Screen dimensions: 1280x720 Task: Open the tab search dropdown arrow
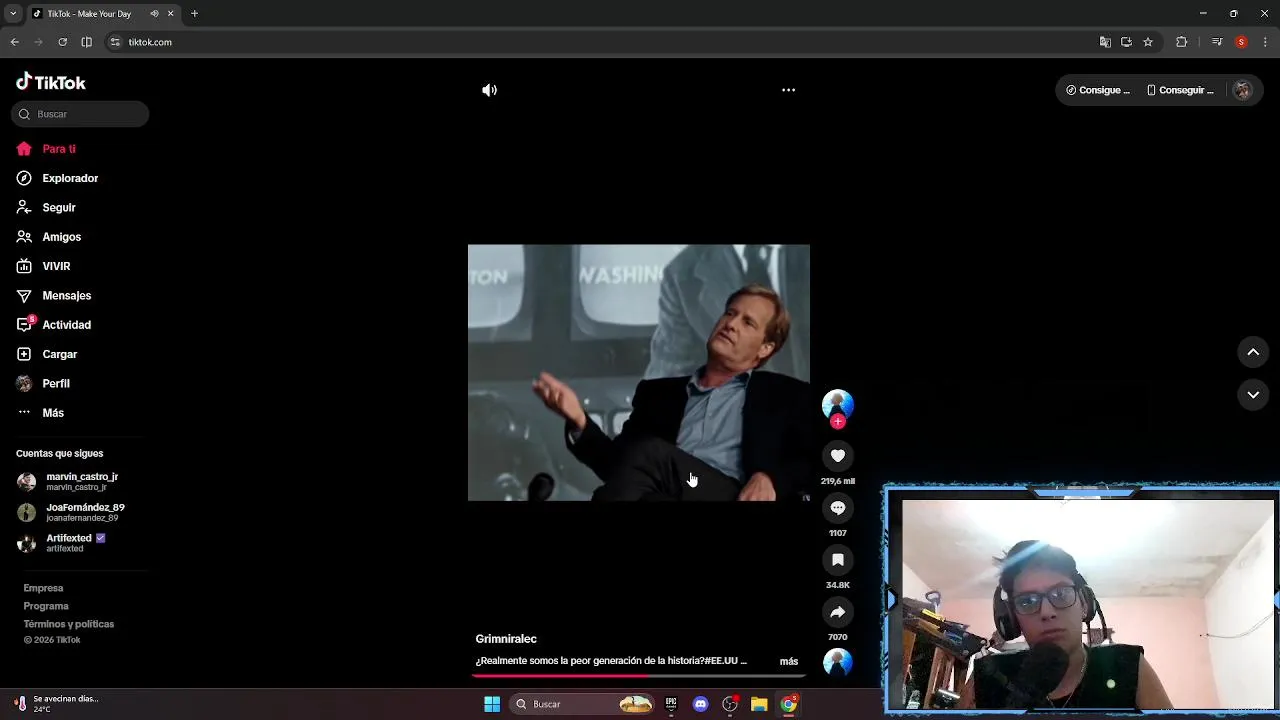13,14
